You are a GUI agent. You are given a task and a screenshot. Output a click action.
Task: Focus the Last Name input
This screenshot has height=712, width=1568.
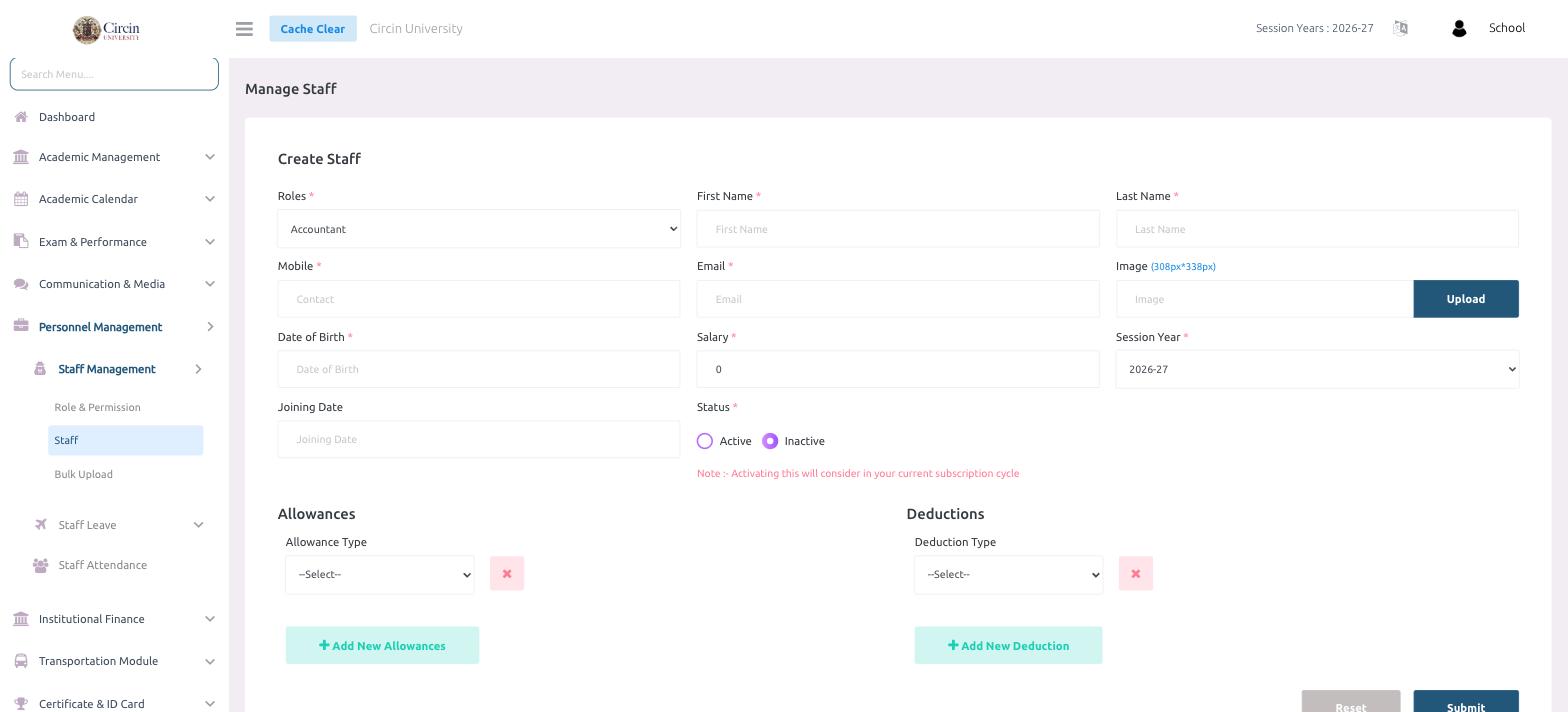(x=1317, y=229)
